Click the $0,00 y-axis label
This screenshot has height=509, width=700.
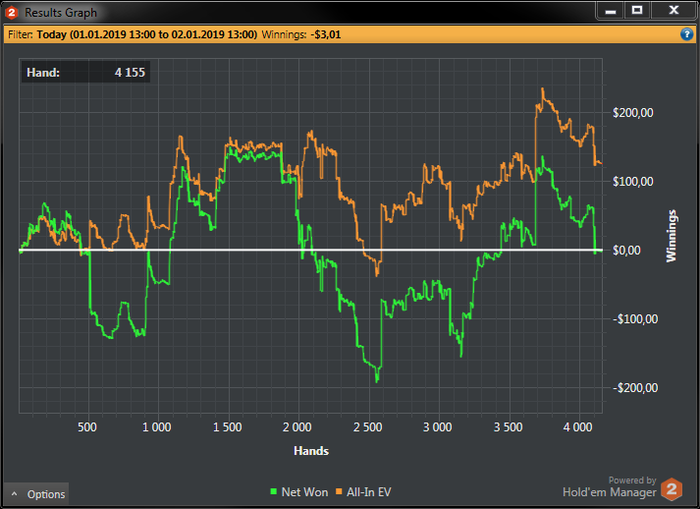click(626, 250)
